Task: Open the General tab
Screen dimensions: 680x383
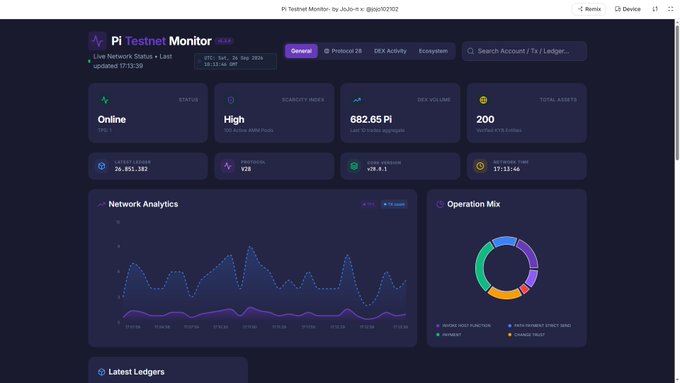Action: coord(301,51)
